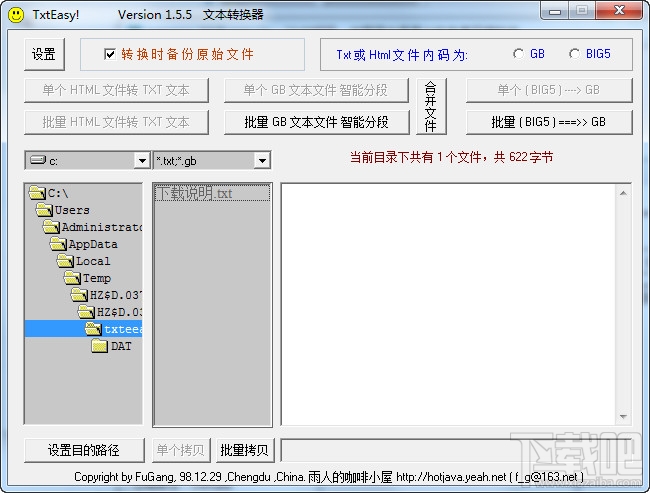Viewport: 650px width, 493px height.
Task: Click folder icon next to C:\
Action: click(37, 193)
